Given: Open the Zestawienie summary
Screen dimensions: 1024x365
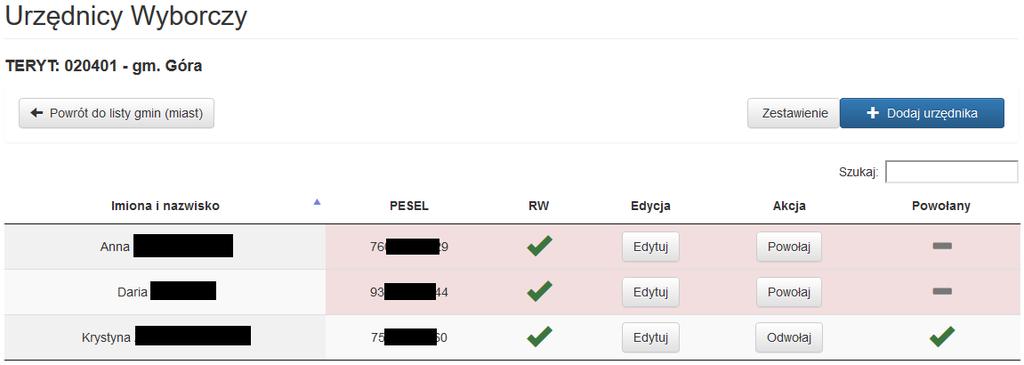Looking at the screenshot, I should click(x=793, y=114).
